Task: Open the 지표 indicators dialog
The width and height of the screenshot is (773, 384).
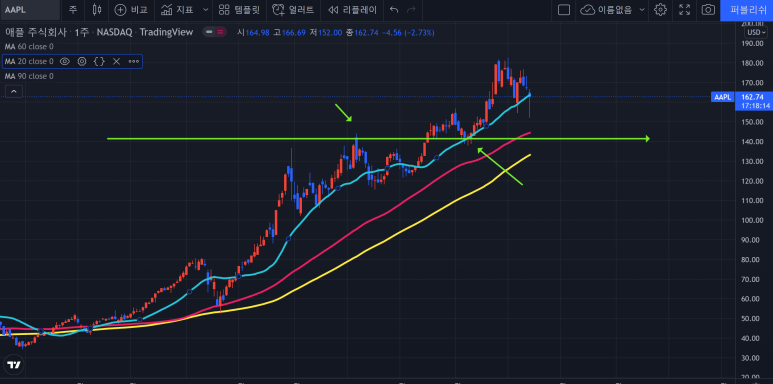Action: 178,9
